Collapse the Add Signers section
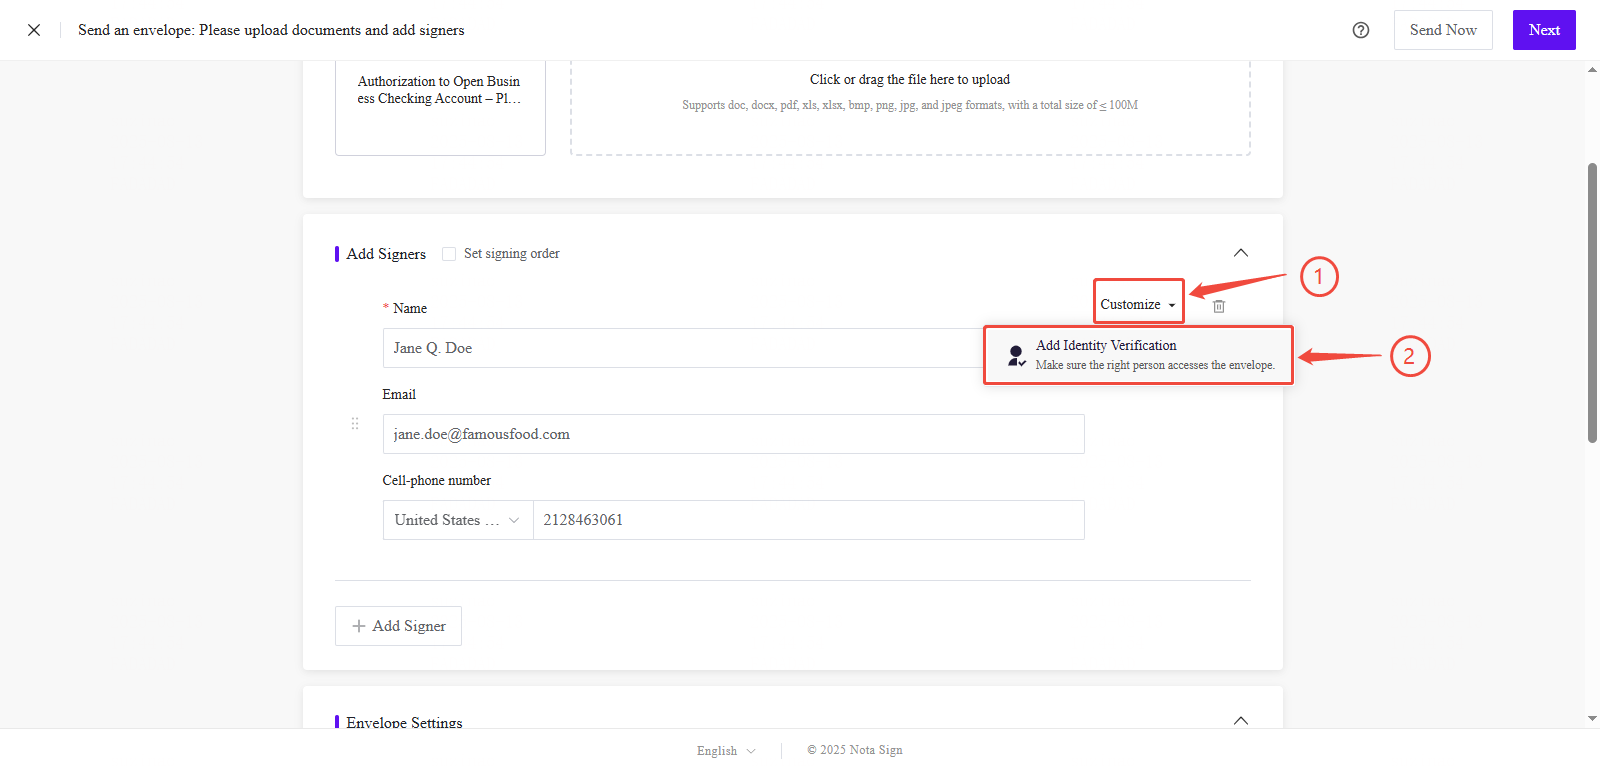Viewport: 1600px width, 773px height. pos(1240,253)
